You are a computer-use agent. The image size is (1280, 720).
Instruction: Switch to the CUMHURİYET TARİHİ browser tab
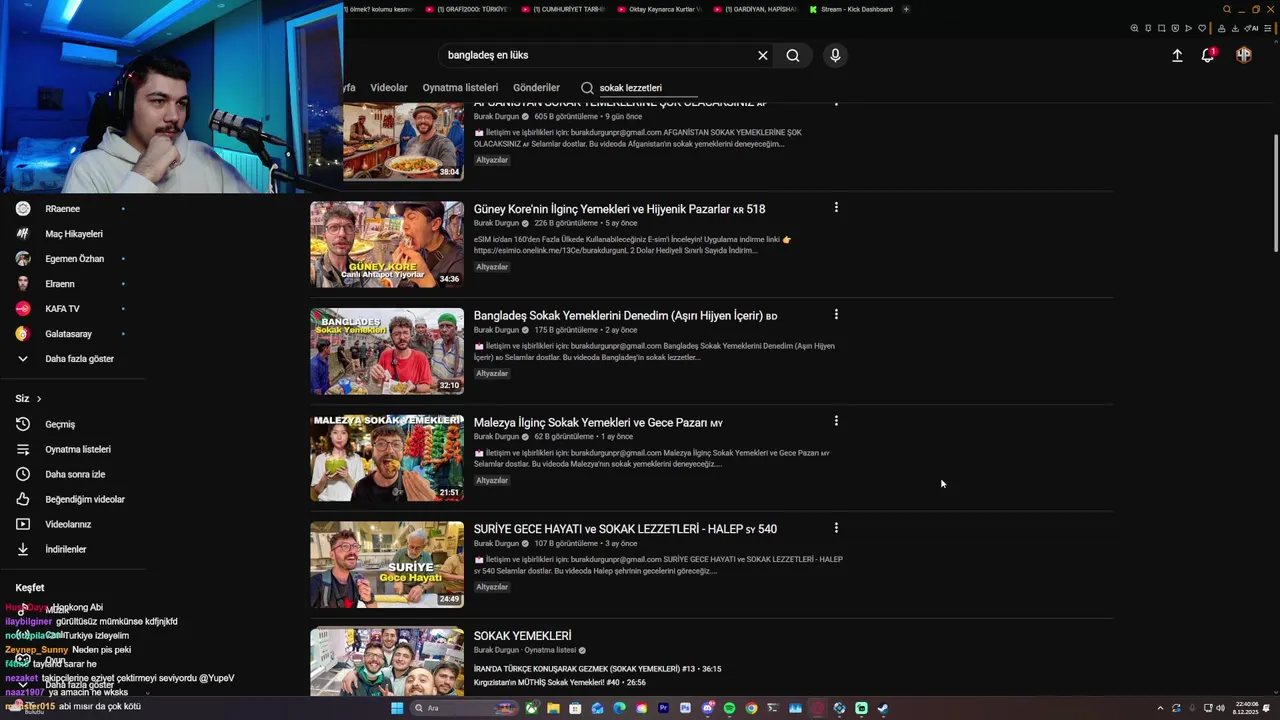pyautogui.click(x=562, y=9)
